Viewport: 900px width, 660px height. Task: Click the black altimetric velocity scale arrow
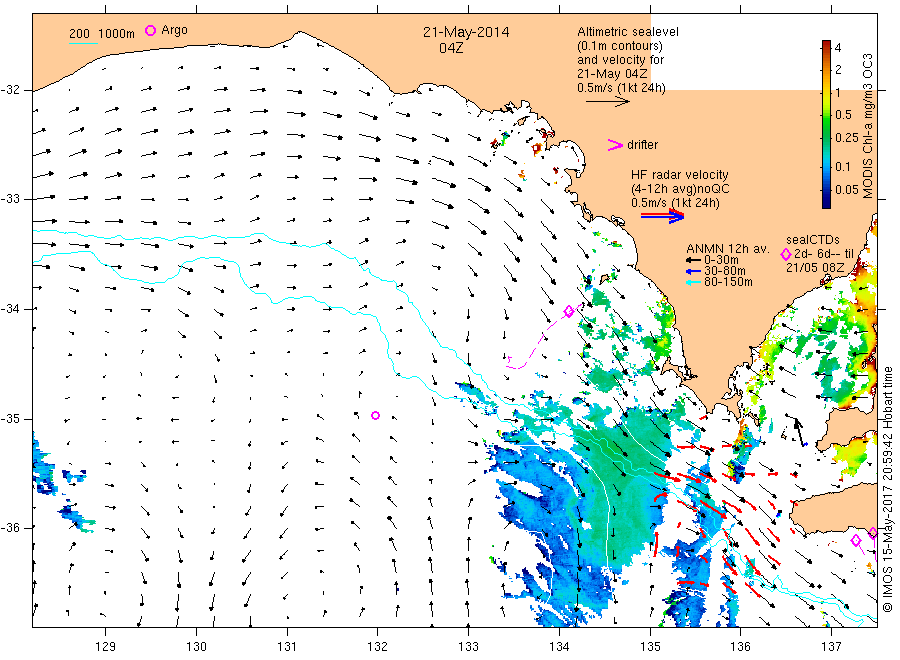(x=608, y=102)
